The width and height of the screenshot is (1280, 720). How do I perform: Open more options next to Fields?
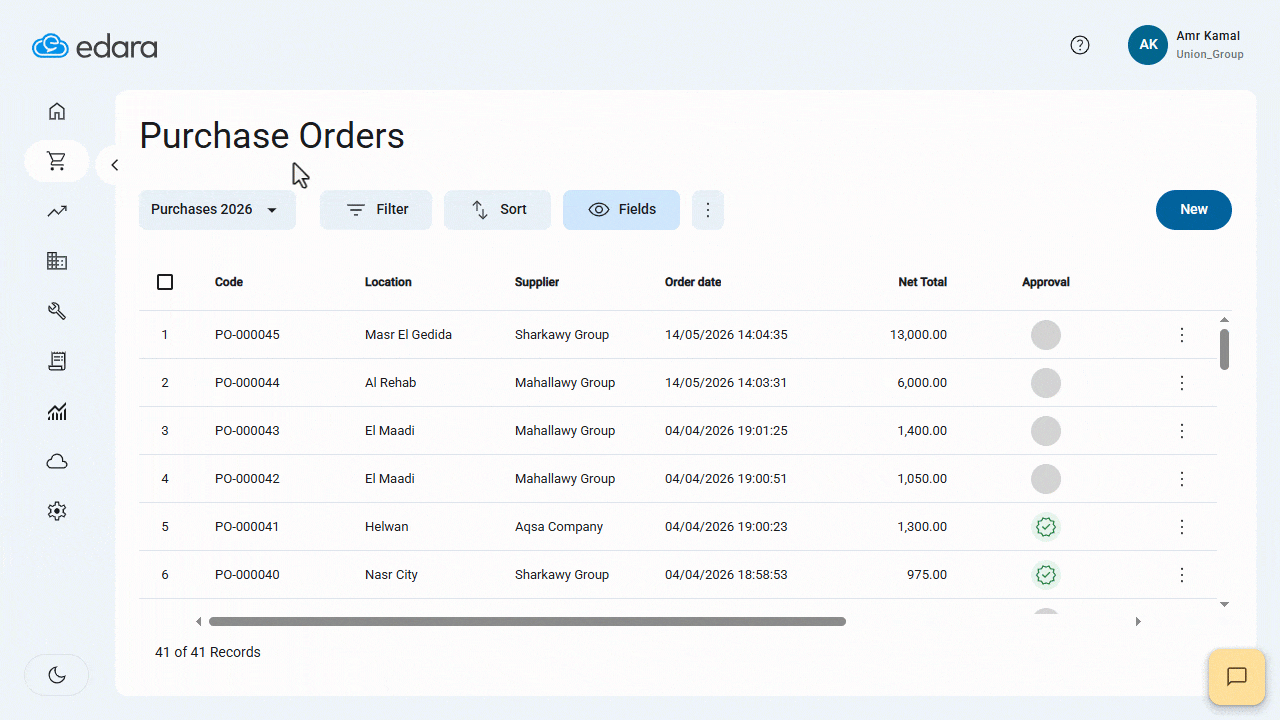[708, 210]
